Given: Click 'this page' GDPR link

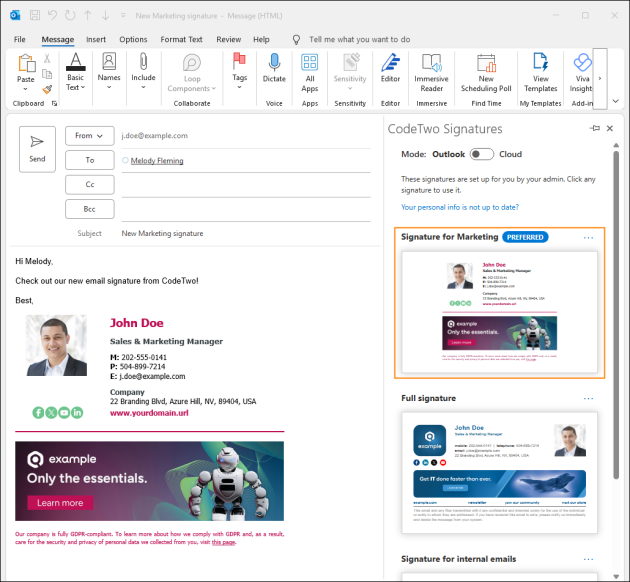Looking at the screenshot, I should pos(223,542).
